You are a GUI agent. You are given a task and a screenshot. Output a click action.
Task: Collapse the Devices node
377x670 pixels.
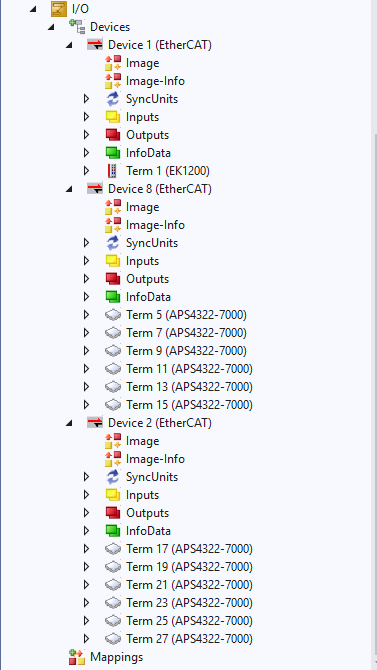click(x=51, y=27)
